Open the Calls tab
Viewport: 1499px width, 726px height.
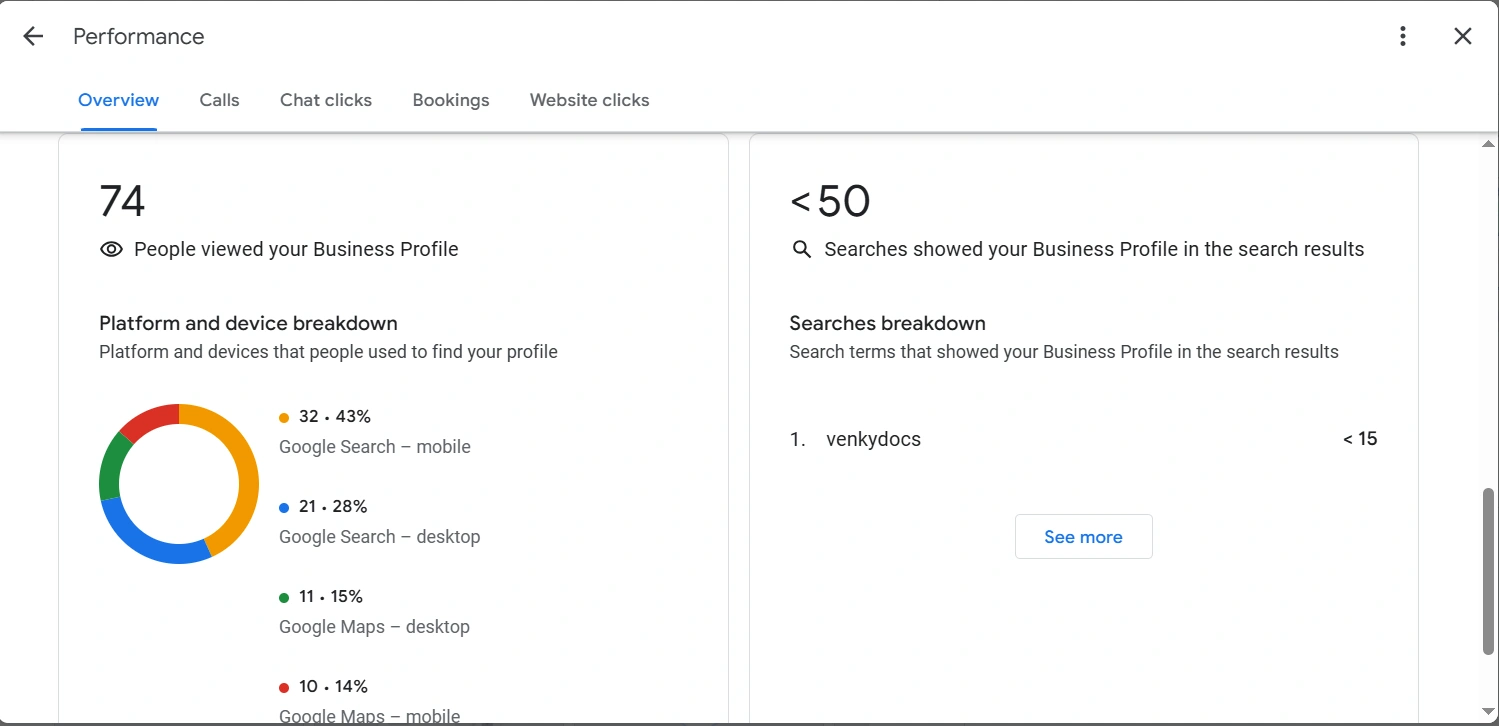click(x=219, y=100)
